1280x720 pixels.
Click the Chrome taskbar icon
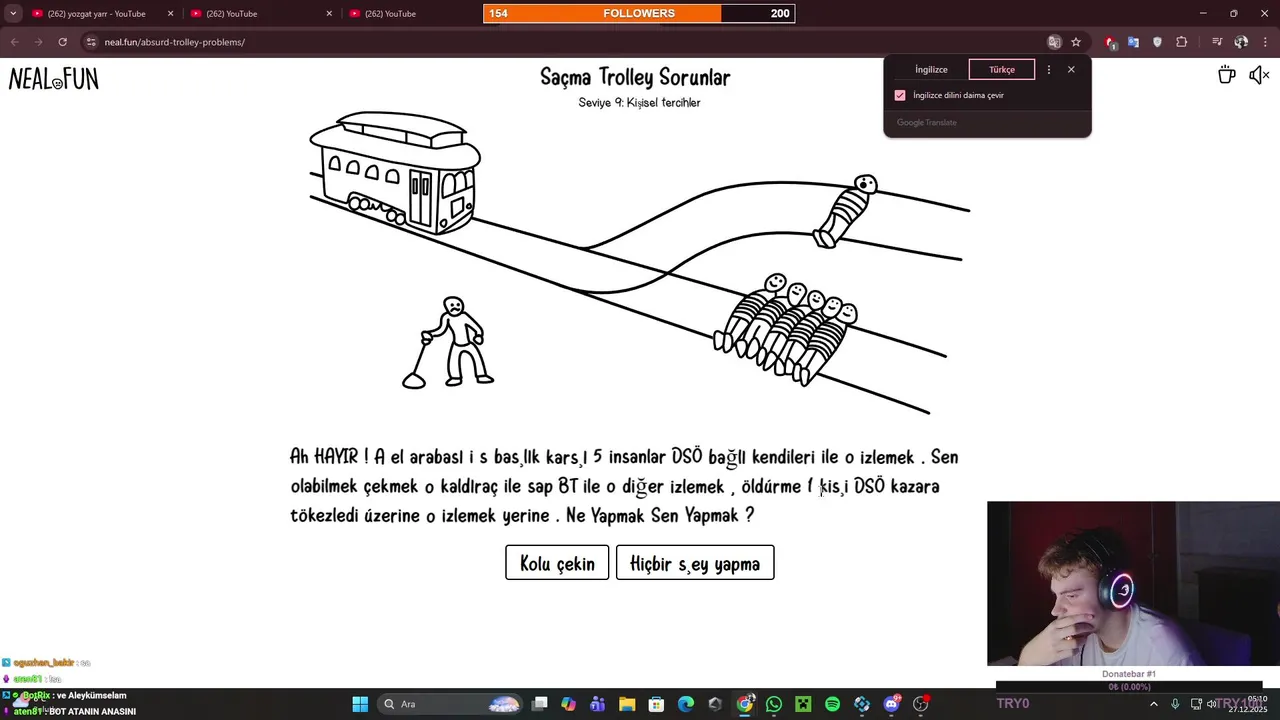pos(745,704)
